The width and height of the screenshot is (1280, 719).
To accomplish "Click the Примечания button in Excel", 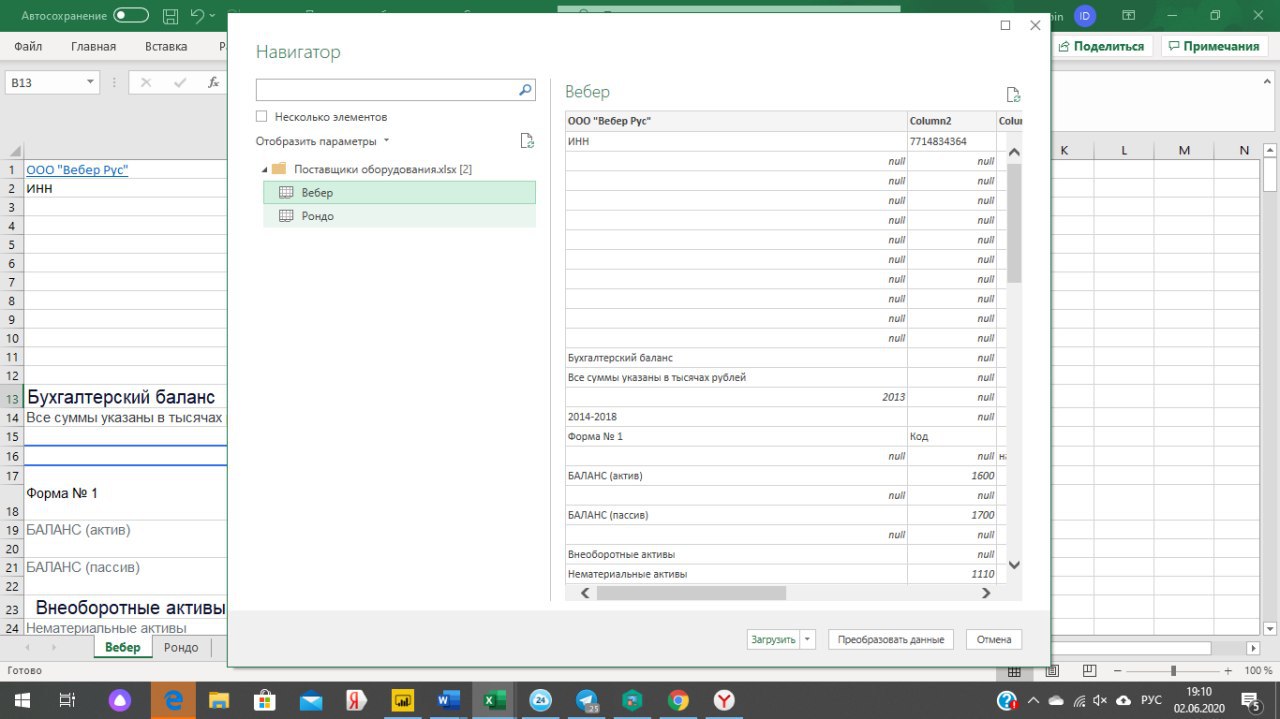I will [x=1213, y=46].
